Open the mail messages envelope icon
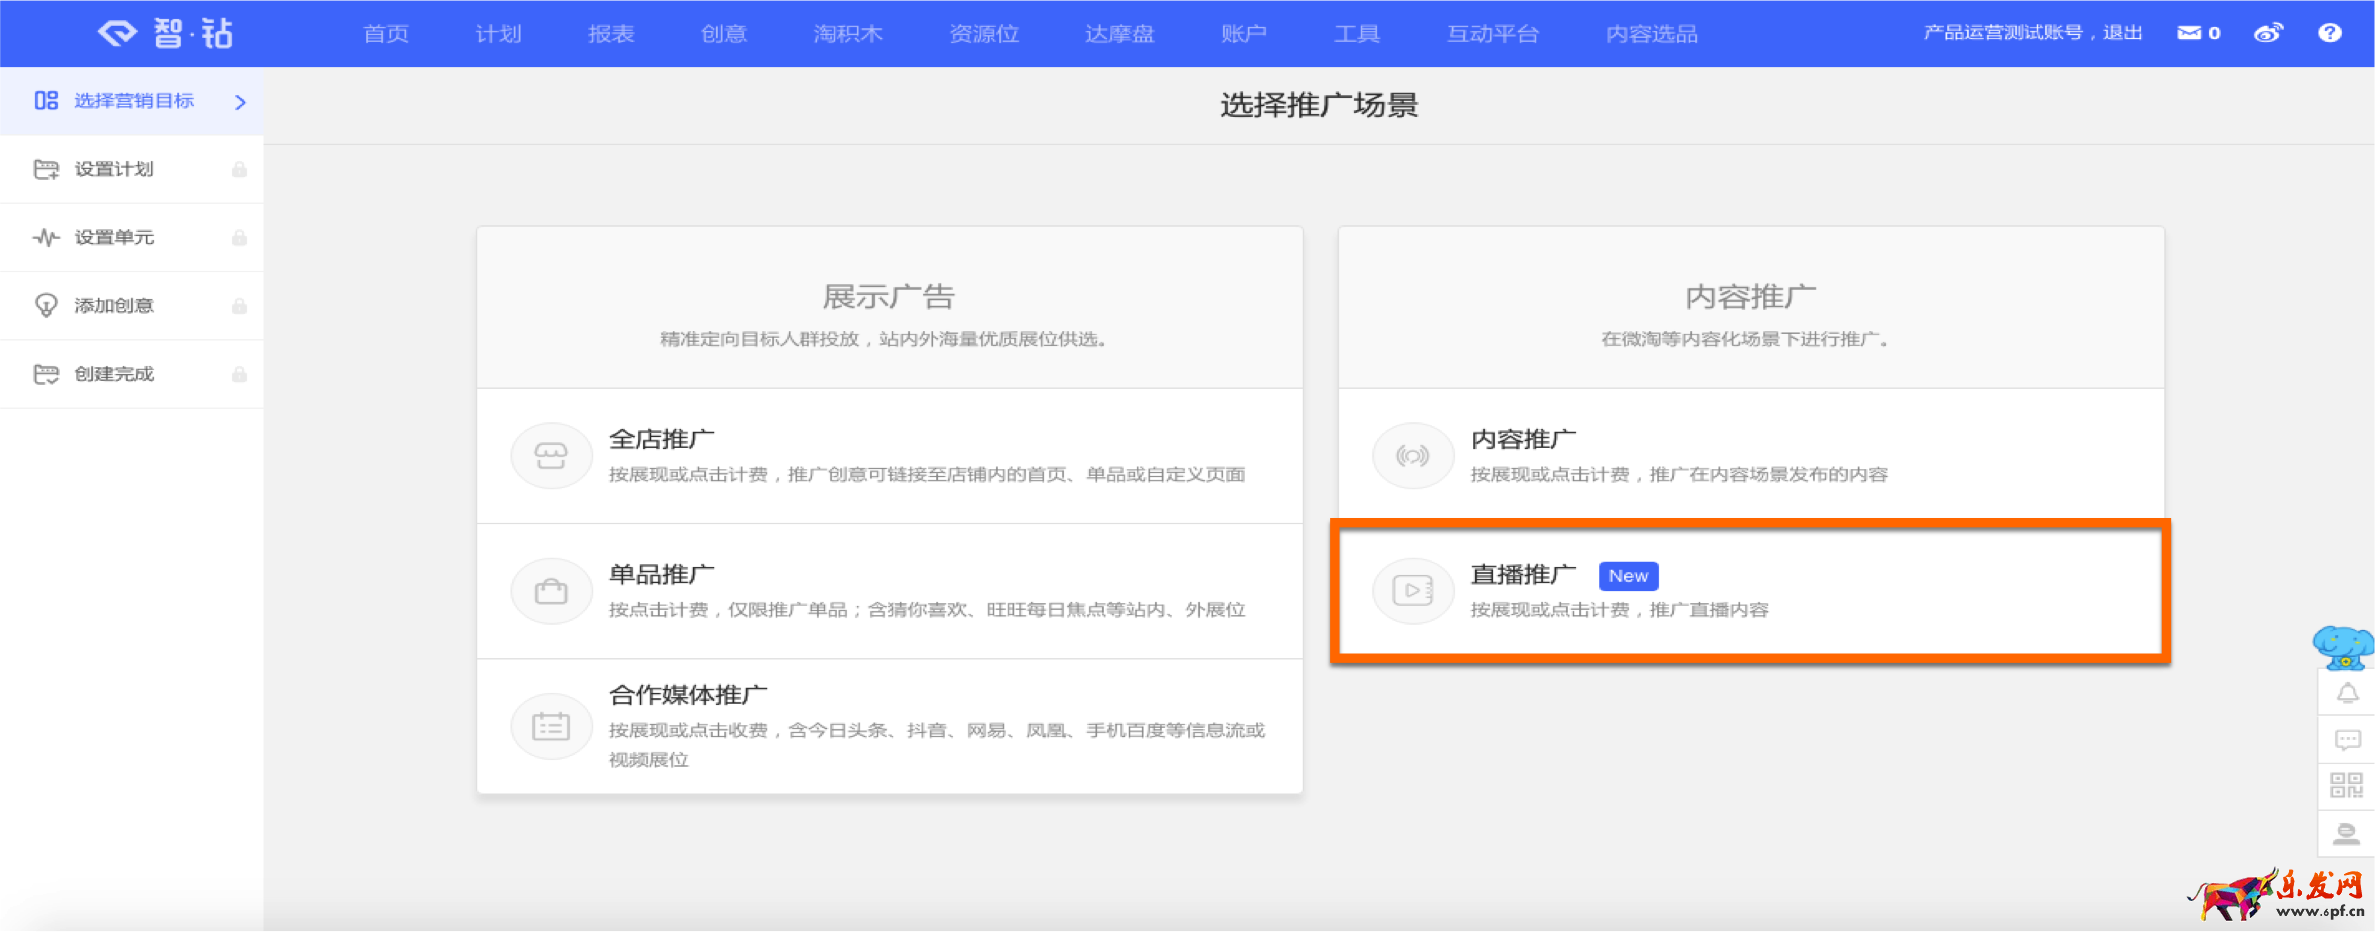The height and width of the screenshot is (932, 2375). coord(2189,33)
